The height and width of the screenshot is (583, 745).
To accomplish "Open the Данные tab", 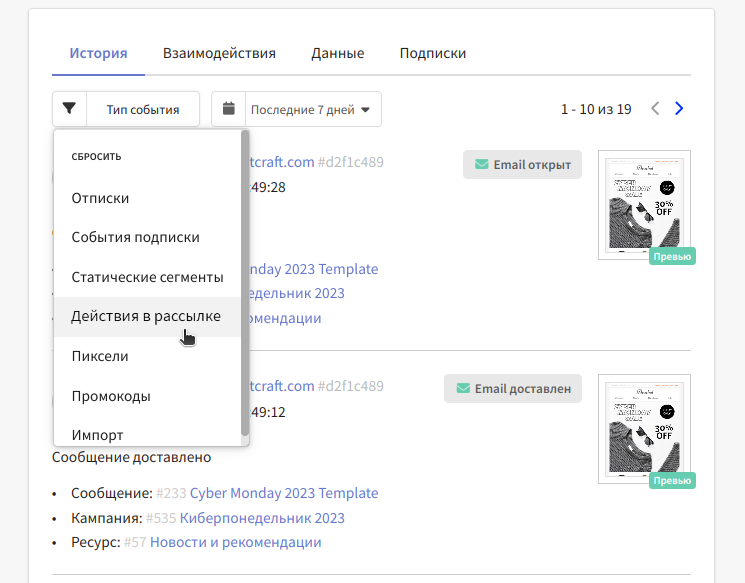I will point(337,53).
